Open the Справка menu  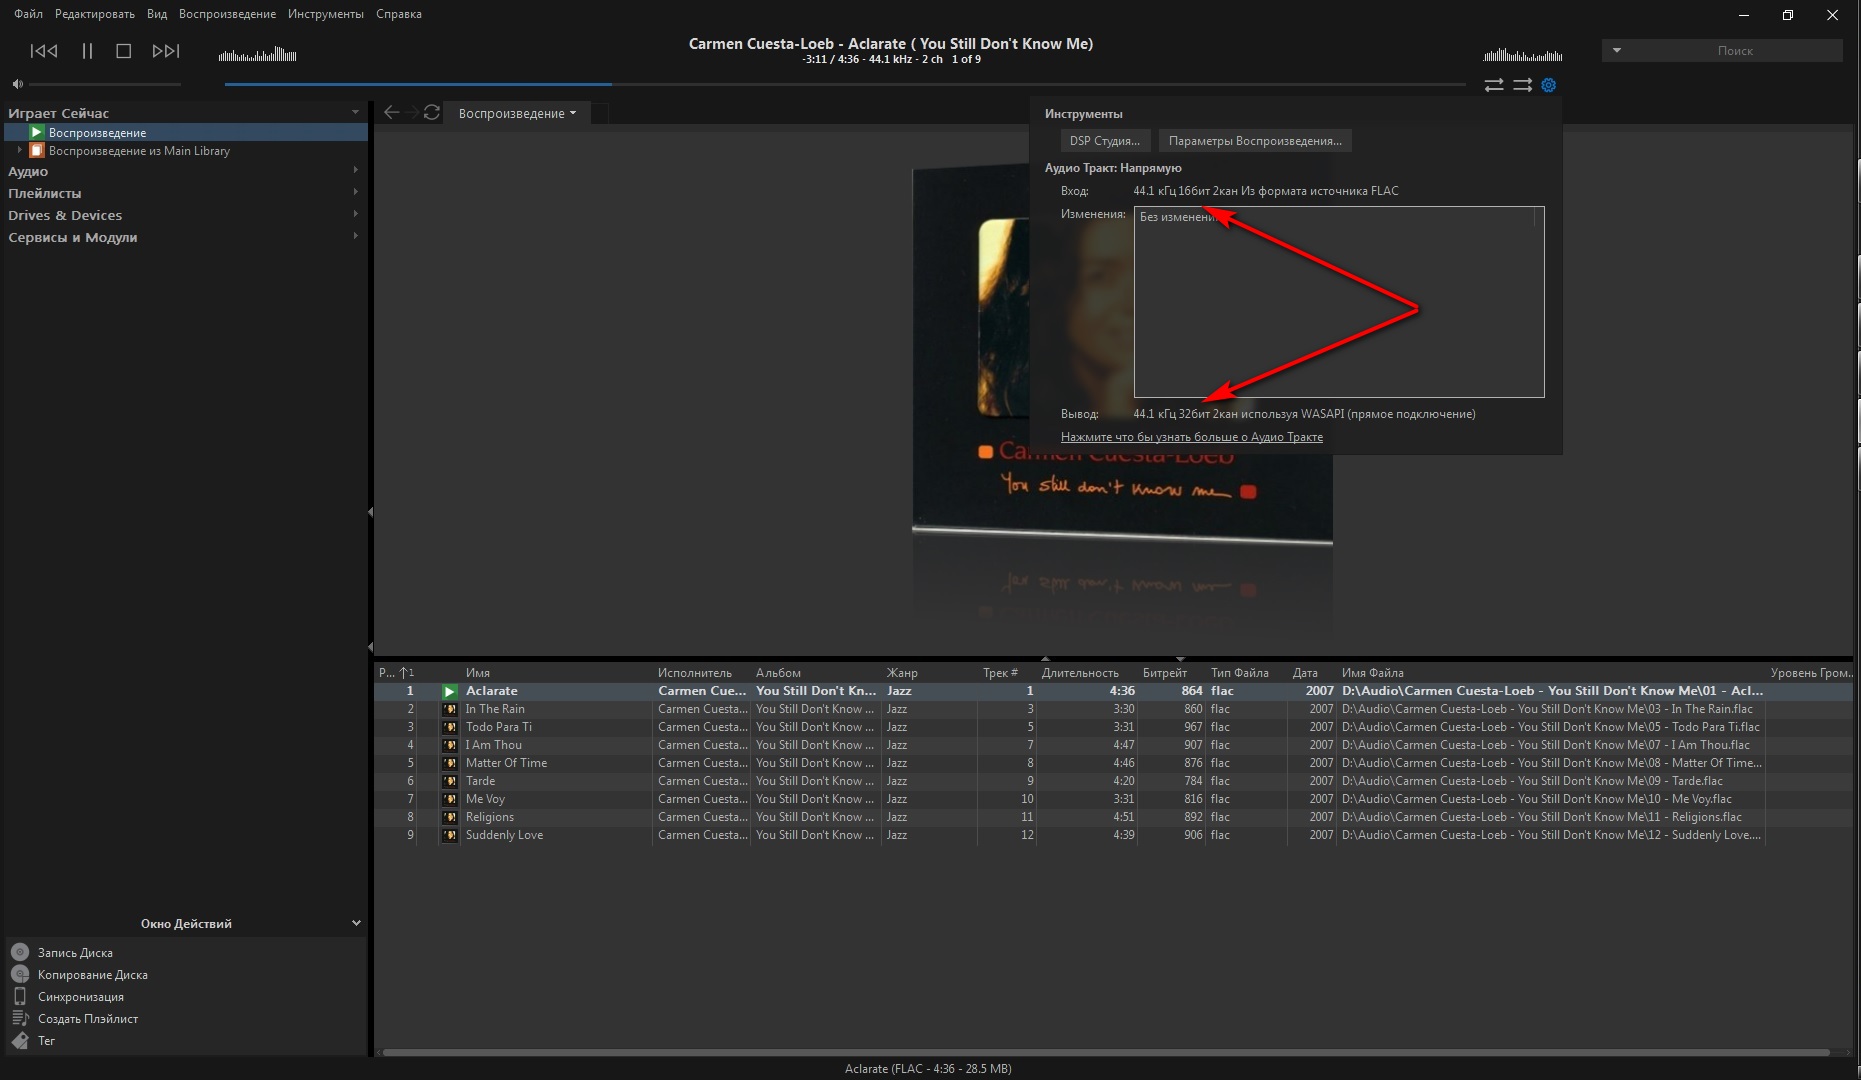coord(399,14)
